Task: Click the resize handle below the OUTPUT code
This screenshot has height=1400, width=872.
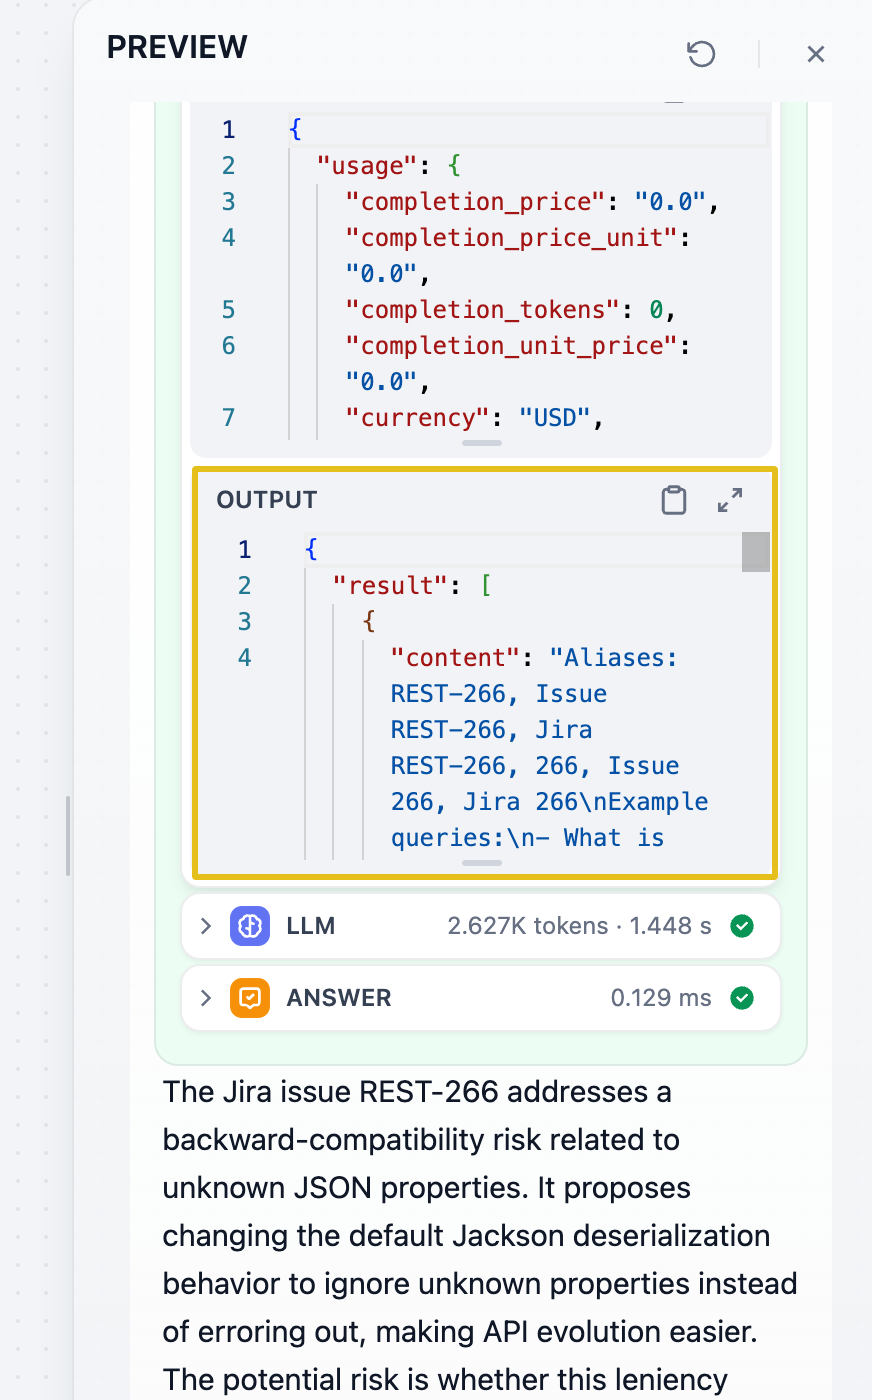Action: tap(482, 863)
